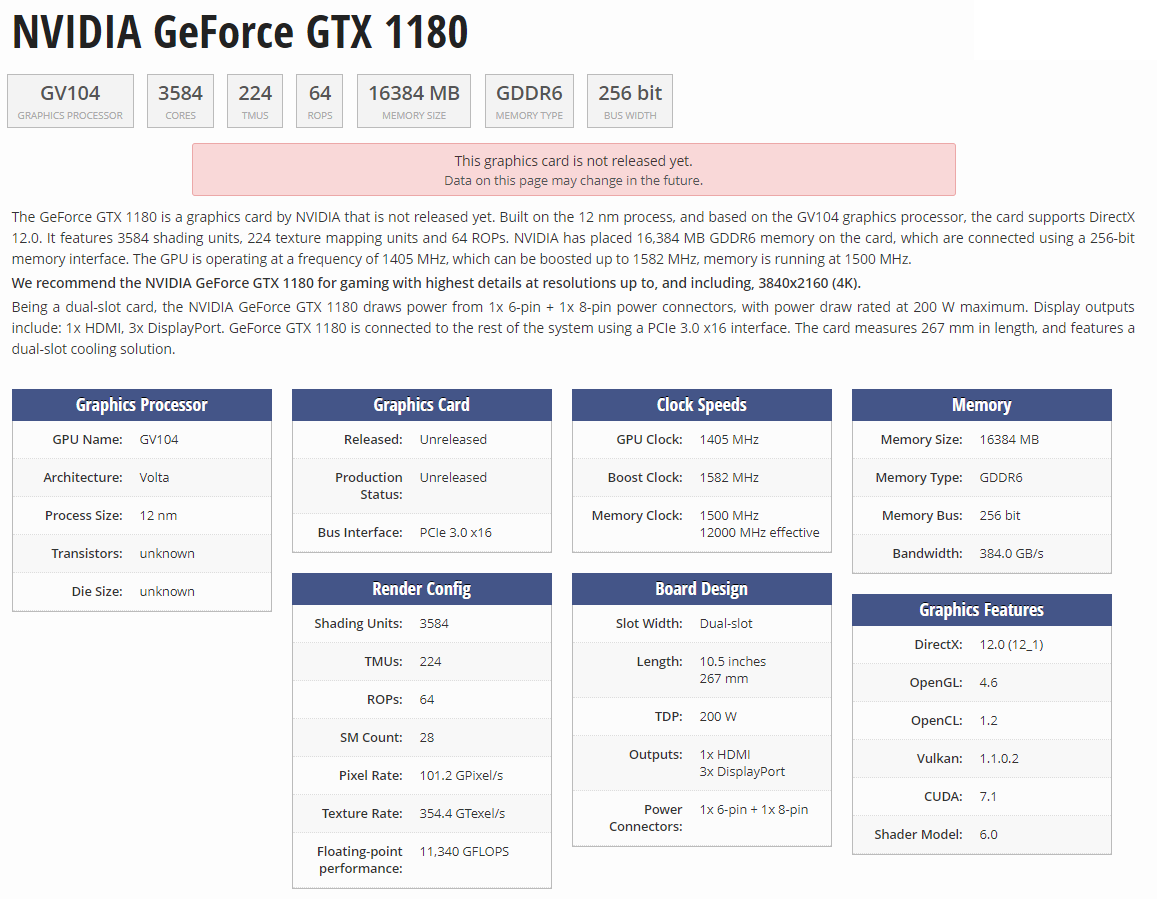Select the 3584 cores summary box
Screen dimensions: 1157x904
coord(180,101)
